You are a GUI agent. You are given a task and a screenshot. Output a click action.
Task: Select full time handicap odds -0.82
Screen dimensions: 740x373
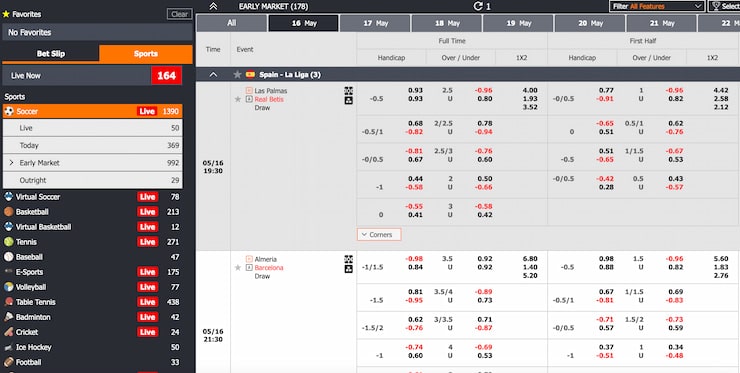click(x=414, y=132)
